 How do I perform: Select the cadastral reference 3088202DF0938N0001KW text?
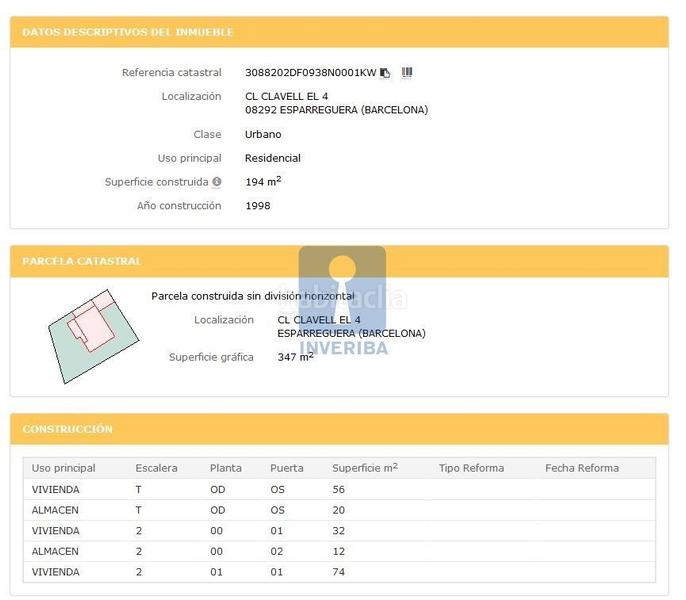pyautogui.click(x=310, y=73)
